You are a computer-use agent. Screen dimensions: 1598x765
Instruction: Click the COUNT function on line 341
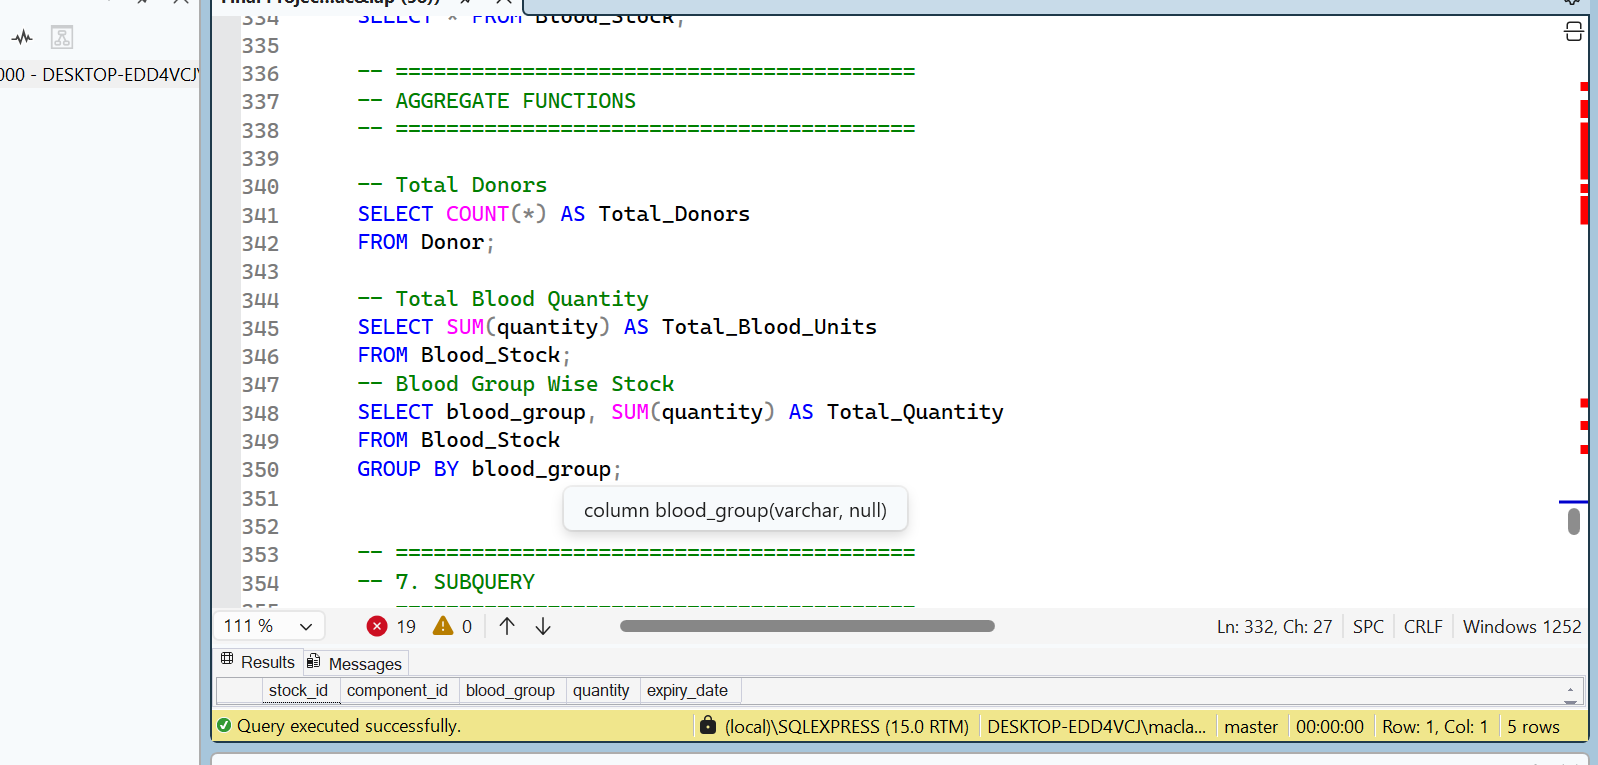pyautogui.click(x=477, y=214)
